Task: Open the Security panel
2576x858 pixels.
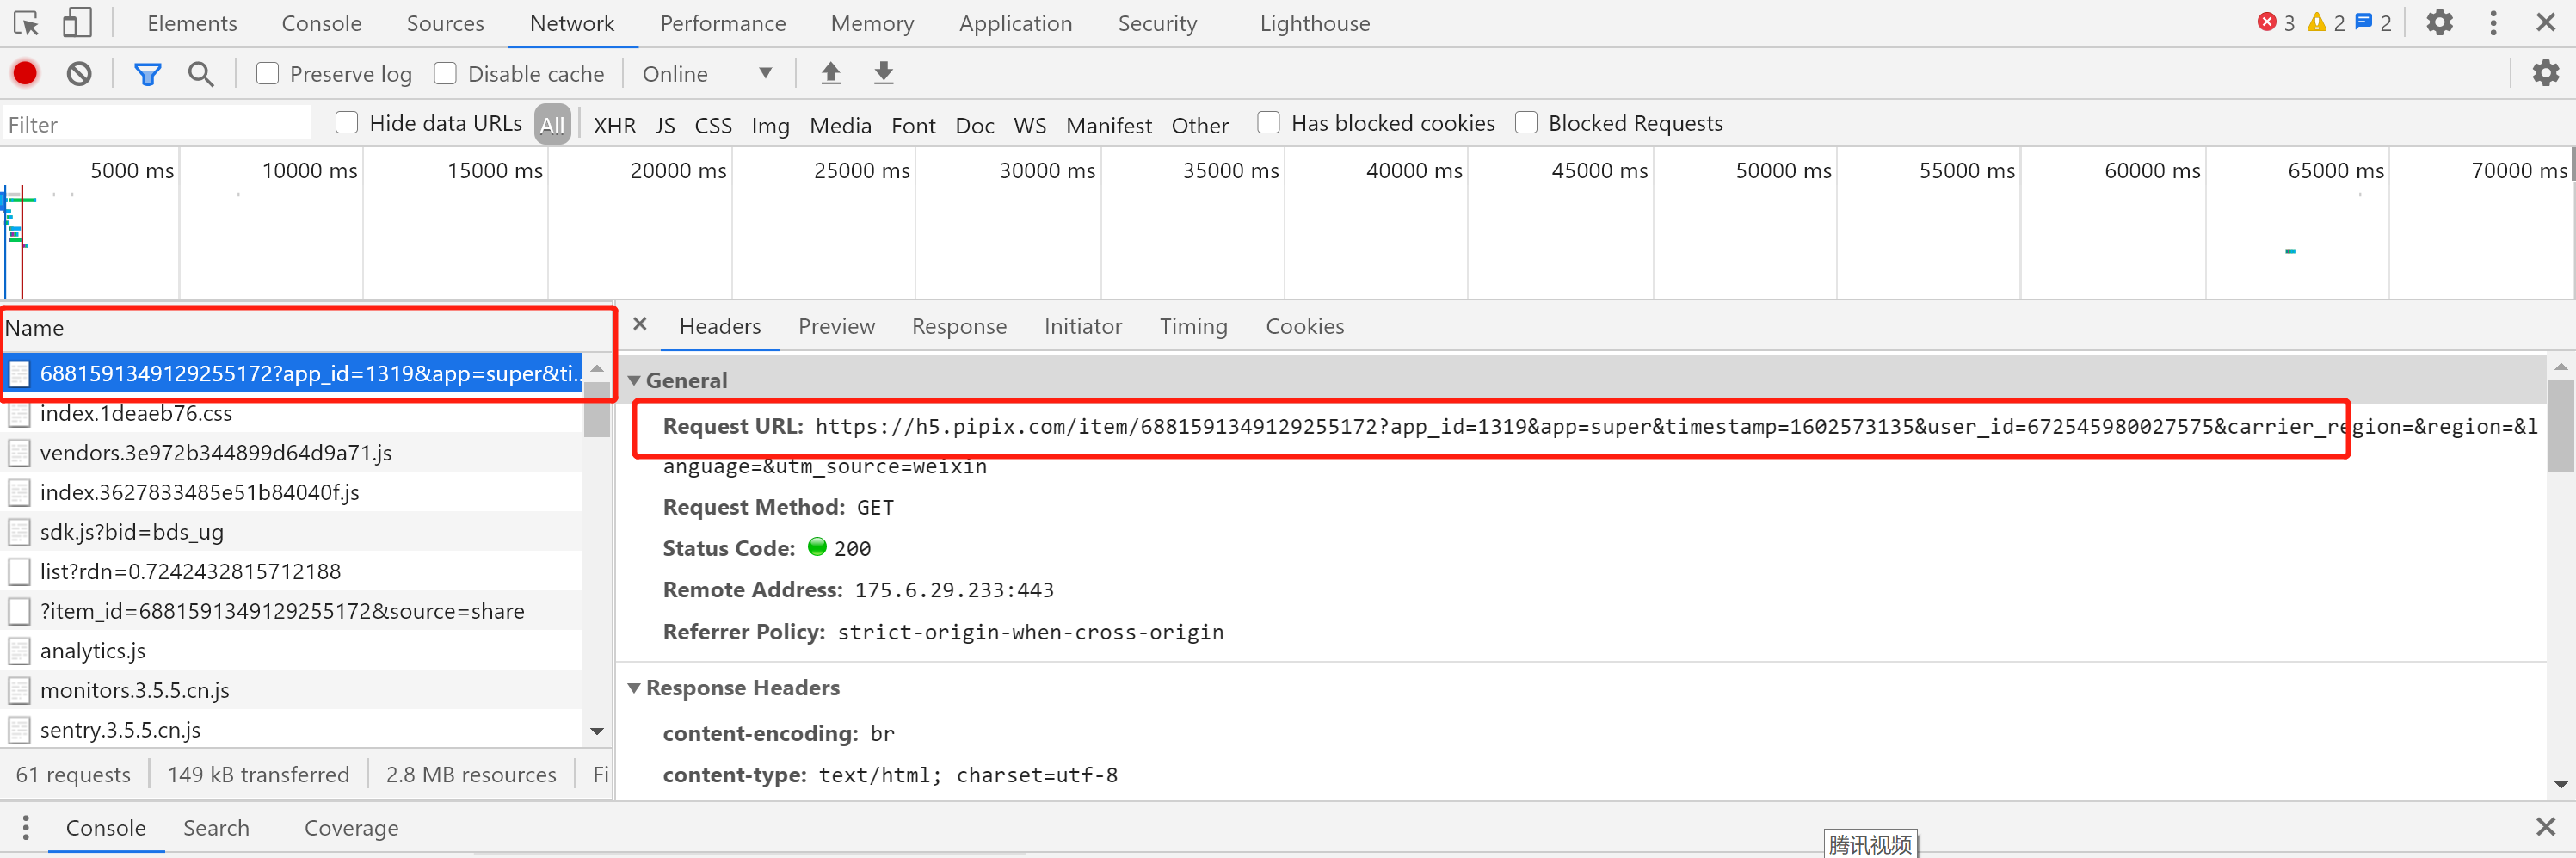Action: pos(1157,23)
